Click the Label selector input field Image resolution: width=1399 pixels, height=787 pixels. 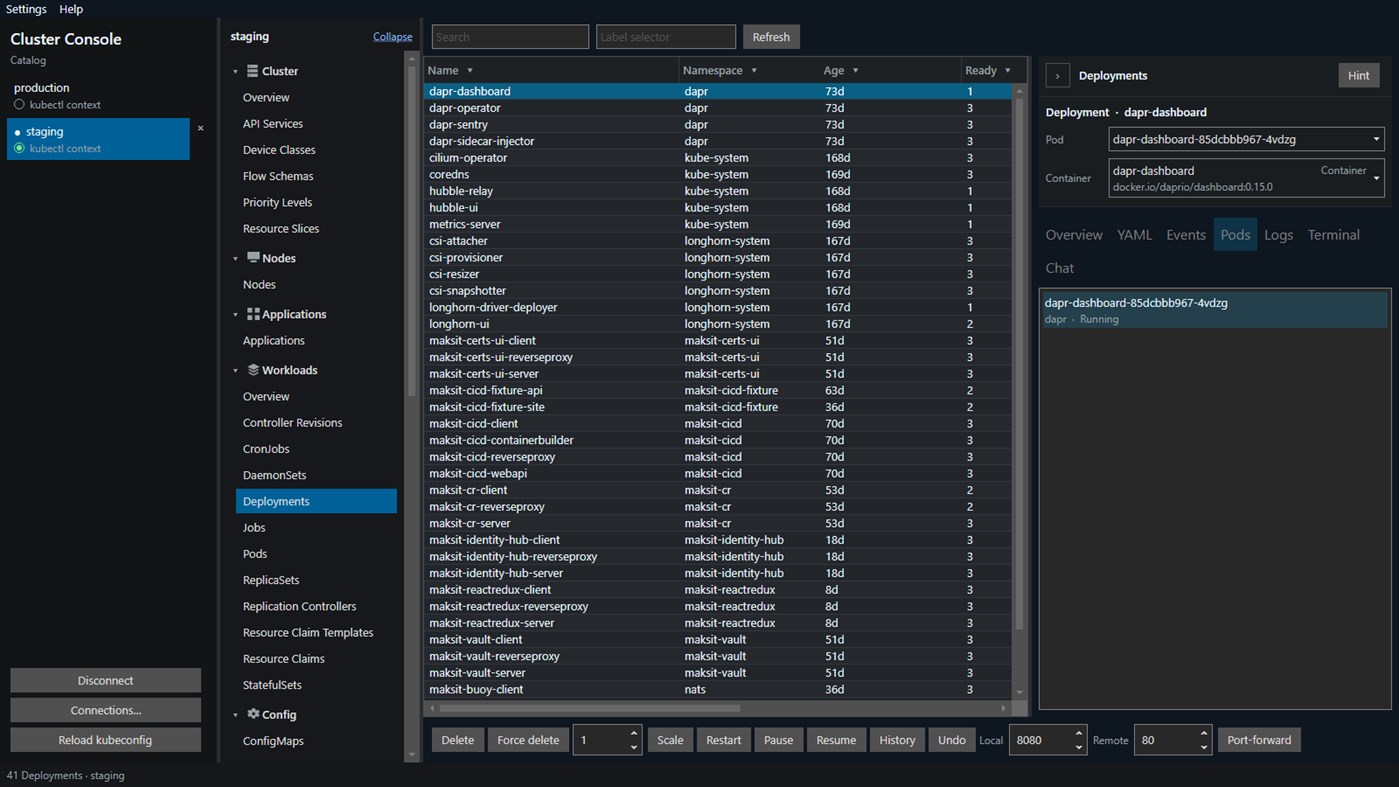(x=666, y=37)
